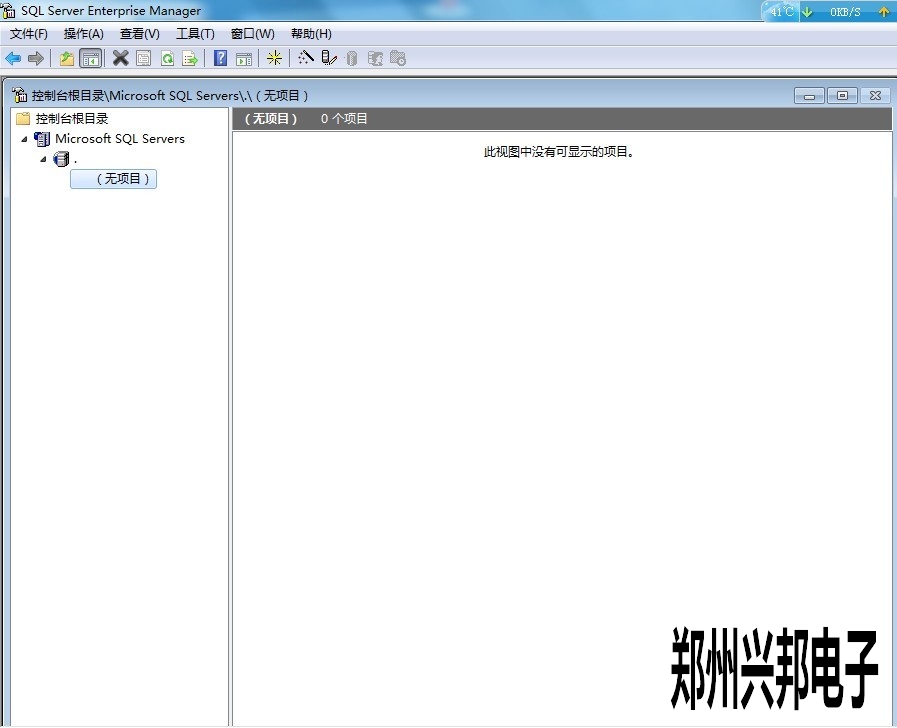The width and height of the screenshot is (897, 728).
Task: Click the Refresh toolbar icon
Action: (x=167, y=58)
